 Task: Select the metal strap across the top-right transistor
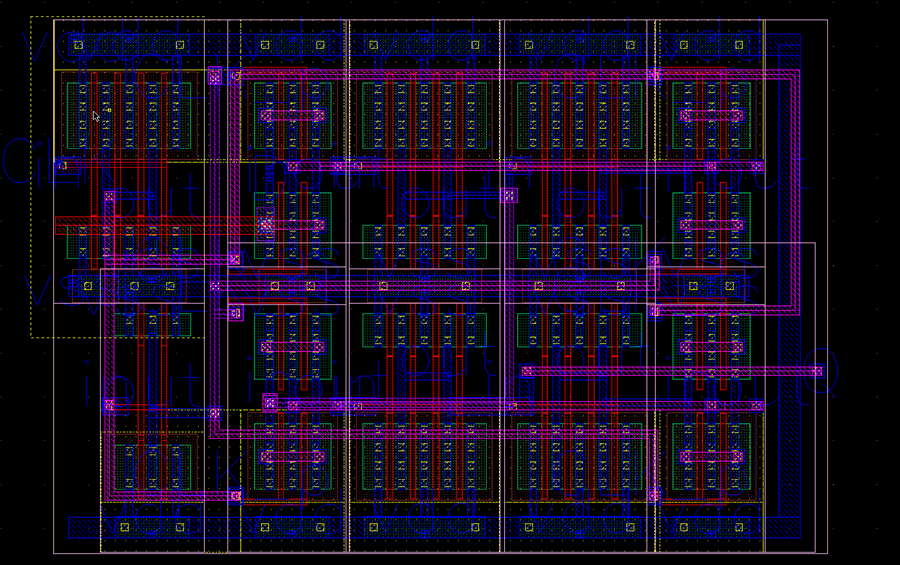click(x=711, y=115)
